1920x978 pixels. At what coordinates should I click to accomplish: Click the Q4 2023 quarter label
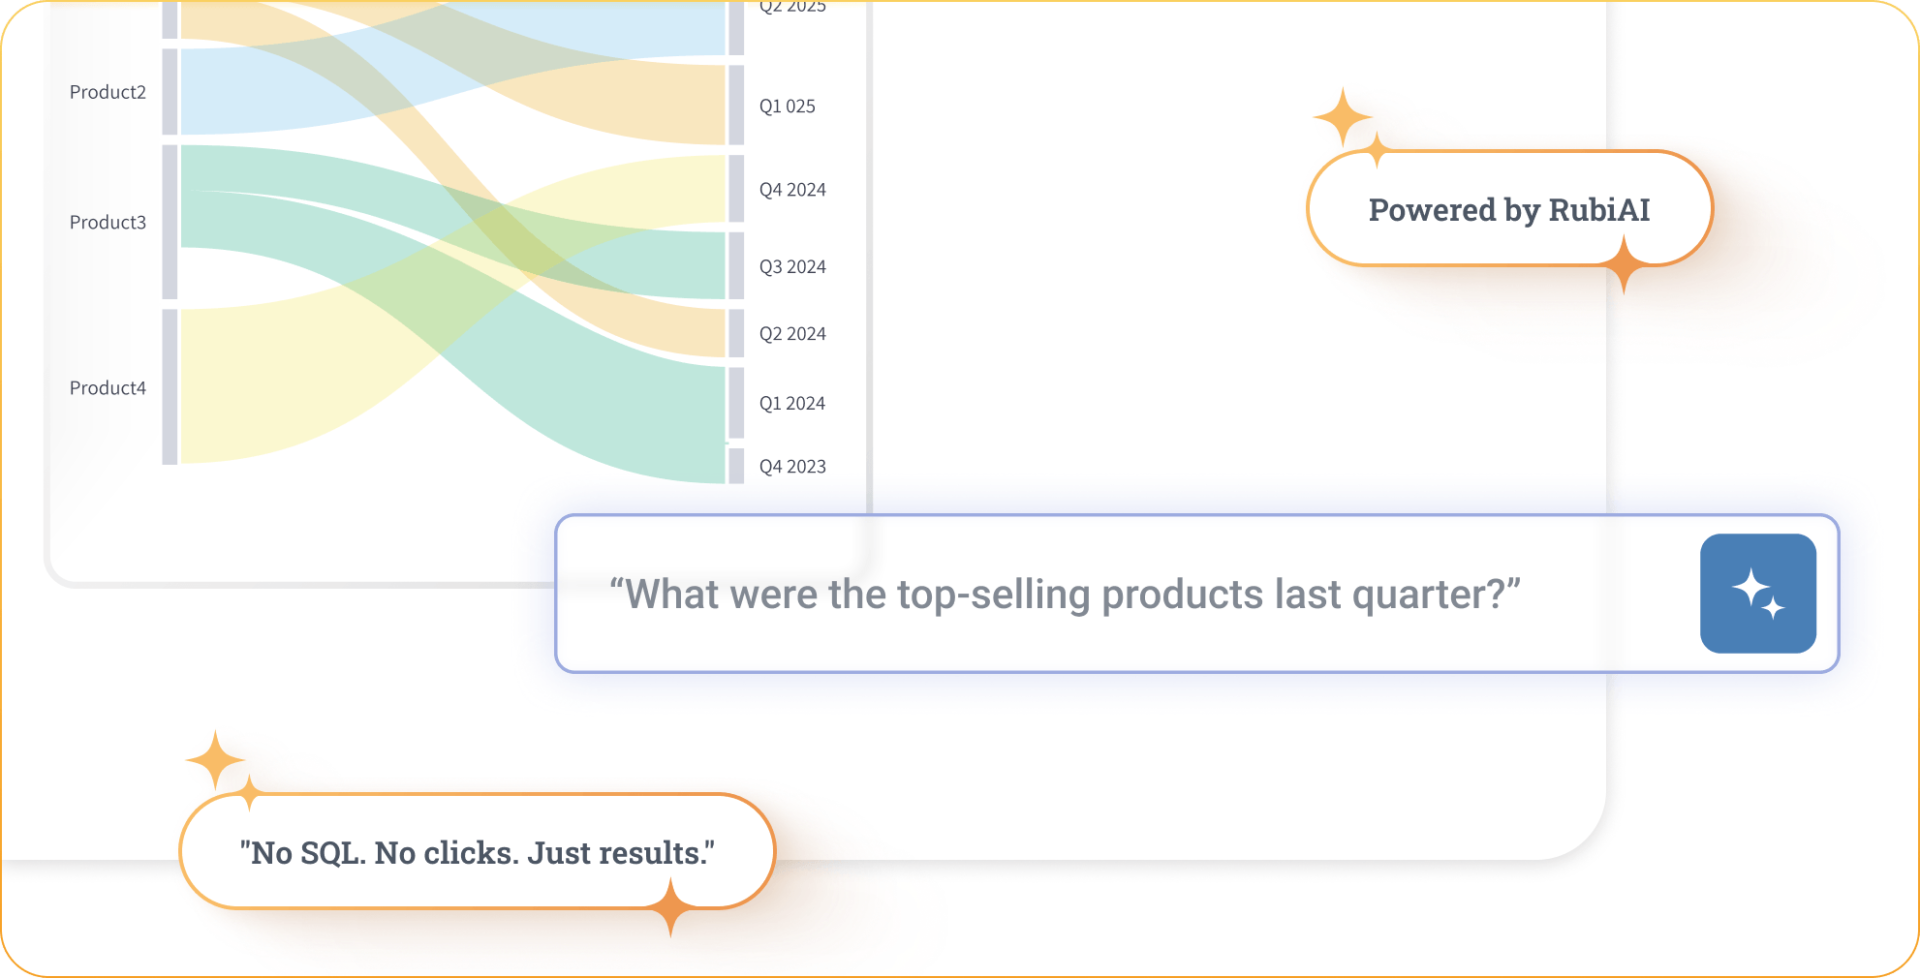(792, 467)
